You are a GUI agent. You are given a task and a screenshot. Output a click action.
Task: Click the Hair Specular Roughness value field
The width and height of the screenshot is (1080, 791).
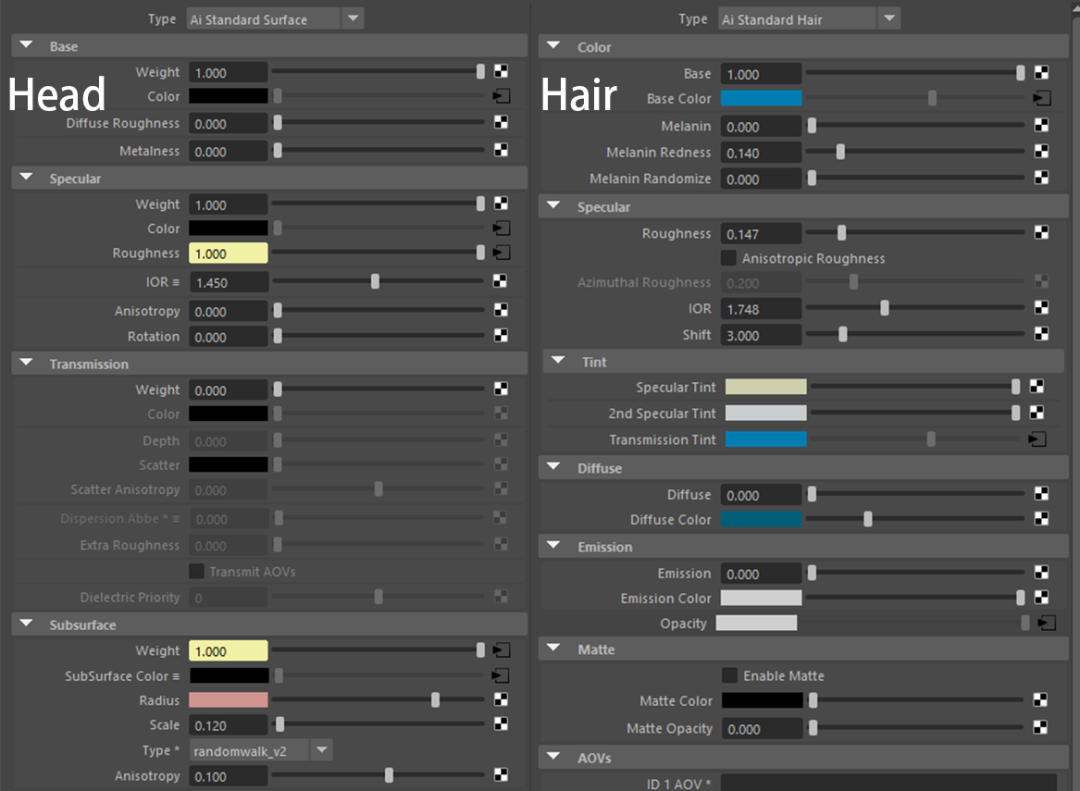(x=761, y=234)
